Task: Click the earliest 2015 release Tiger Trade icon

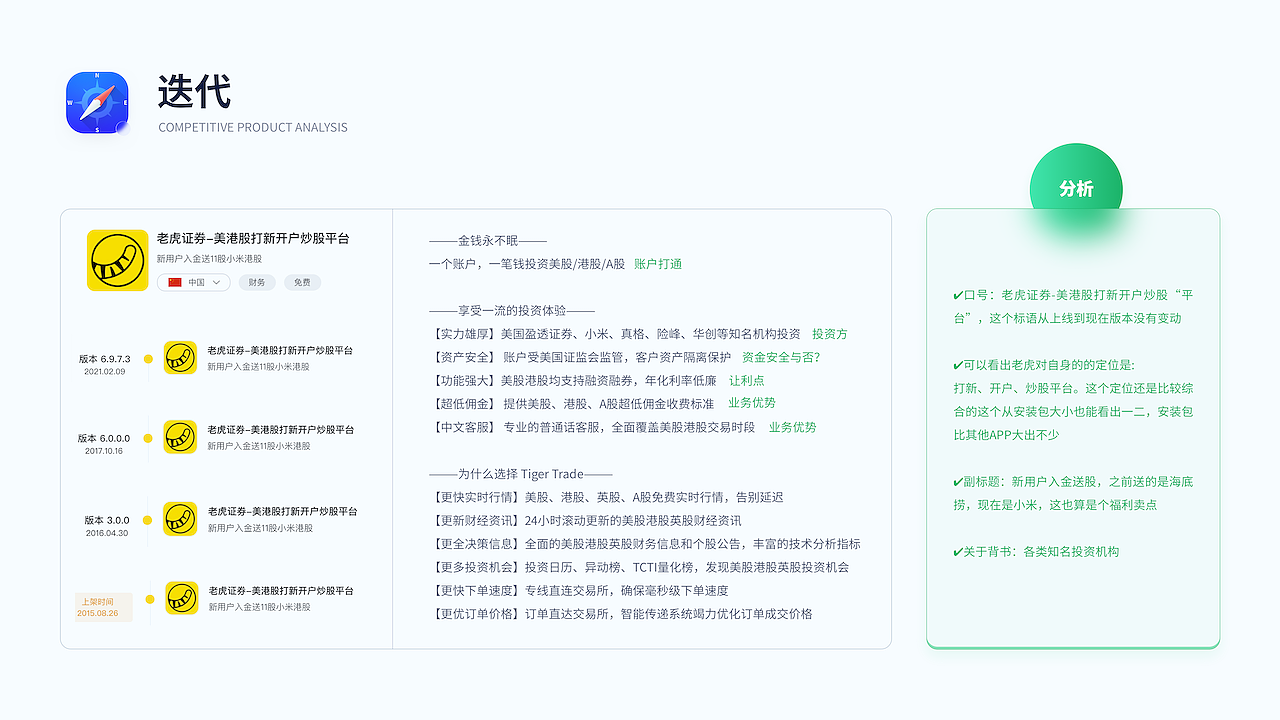Action: tap(180, 598)
